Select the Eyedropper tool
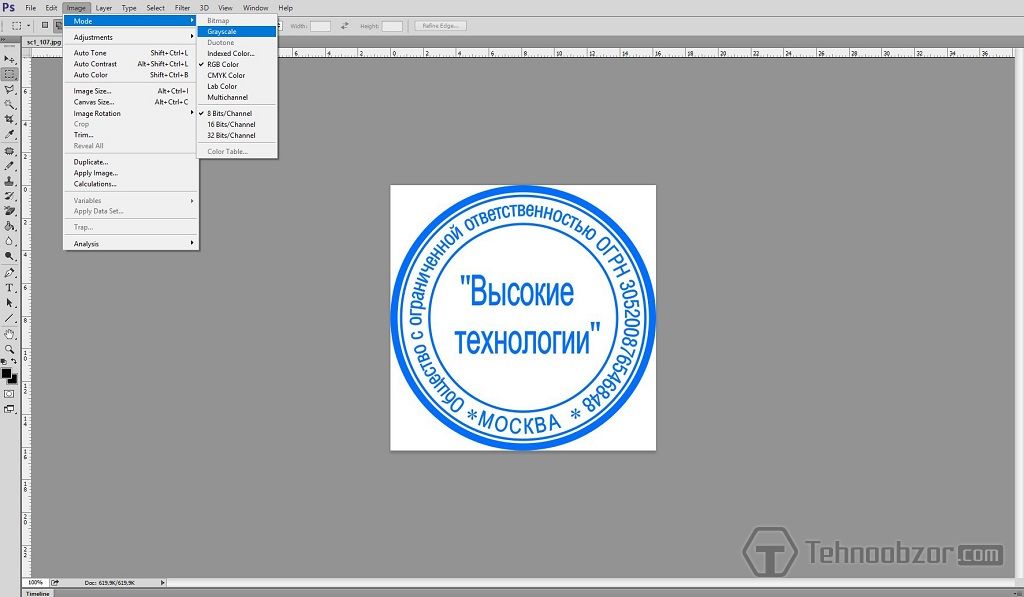Screen dimensions: 1024x597 [9, 135]
